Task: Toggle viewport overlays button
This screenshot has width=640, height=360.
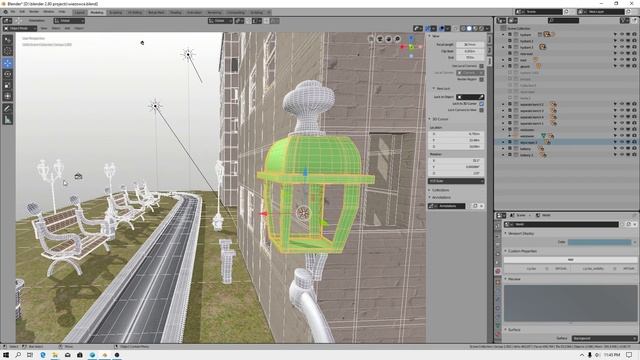Action: click(x=442, y=28)
